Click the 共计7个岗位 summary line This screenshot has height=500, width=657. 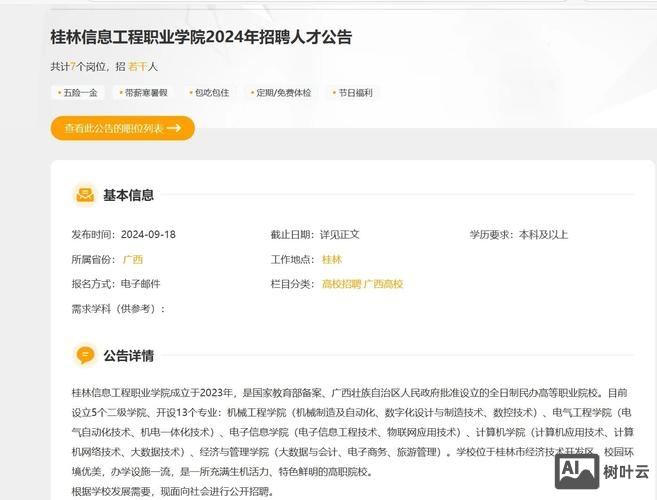[104, 67]
